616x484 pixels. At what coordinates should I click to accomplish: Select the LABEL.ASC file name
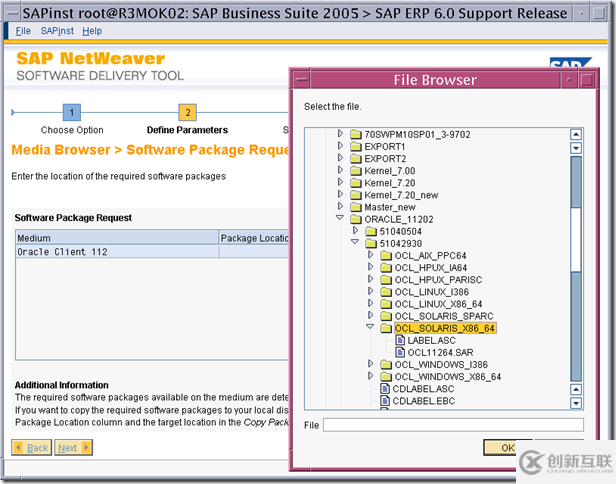[431, 341]
